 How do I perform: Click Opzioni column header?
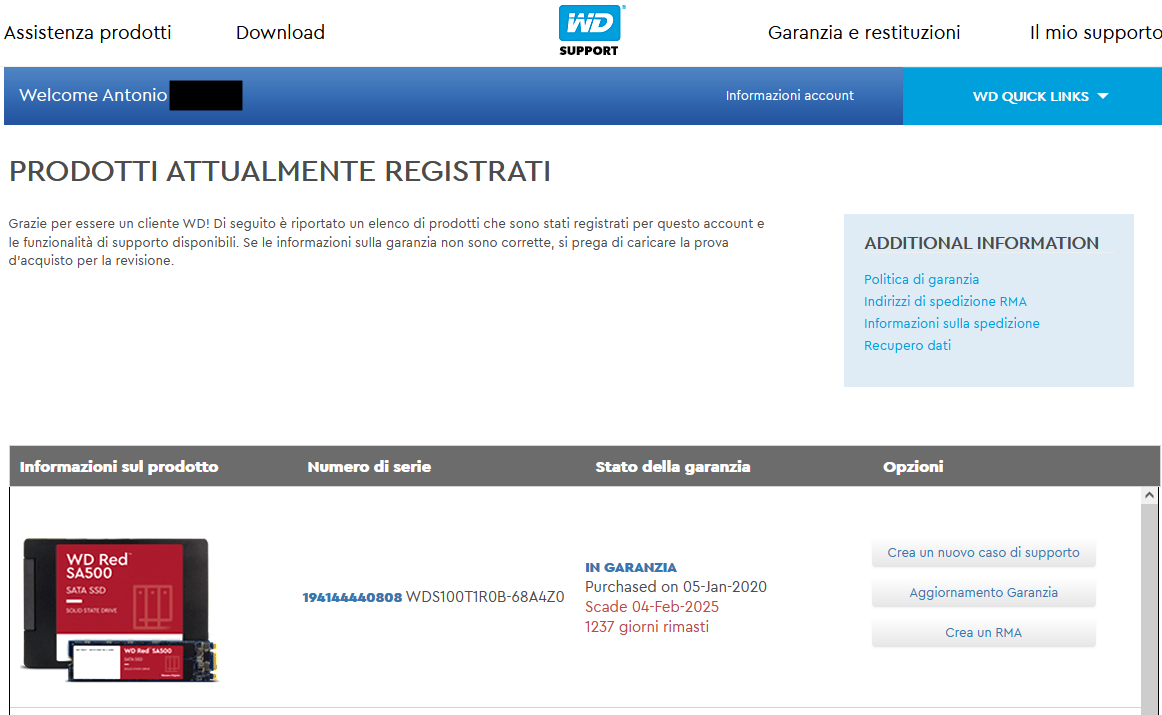coord(913,467)
